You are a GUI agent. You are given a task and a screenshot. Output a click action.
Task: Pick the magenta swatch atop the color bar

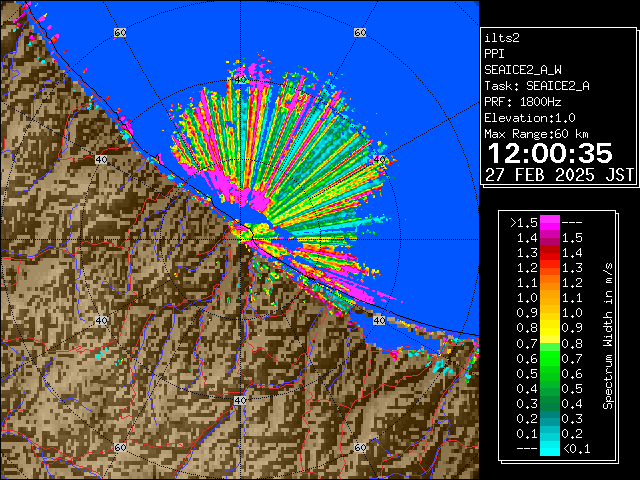click(550, 222)
